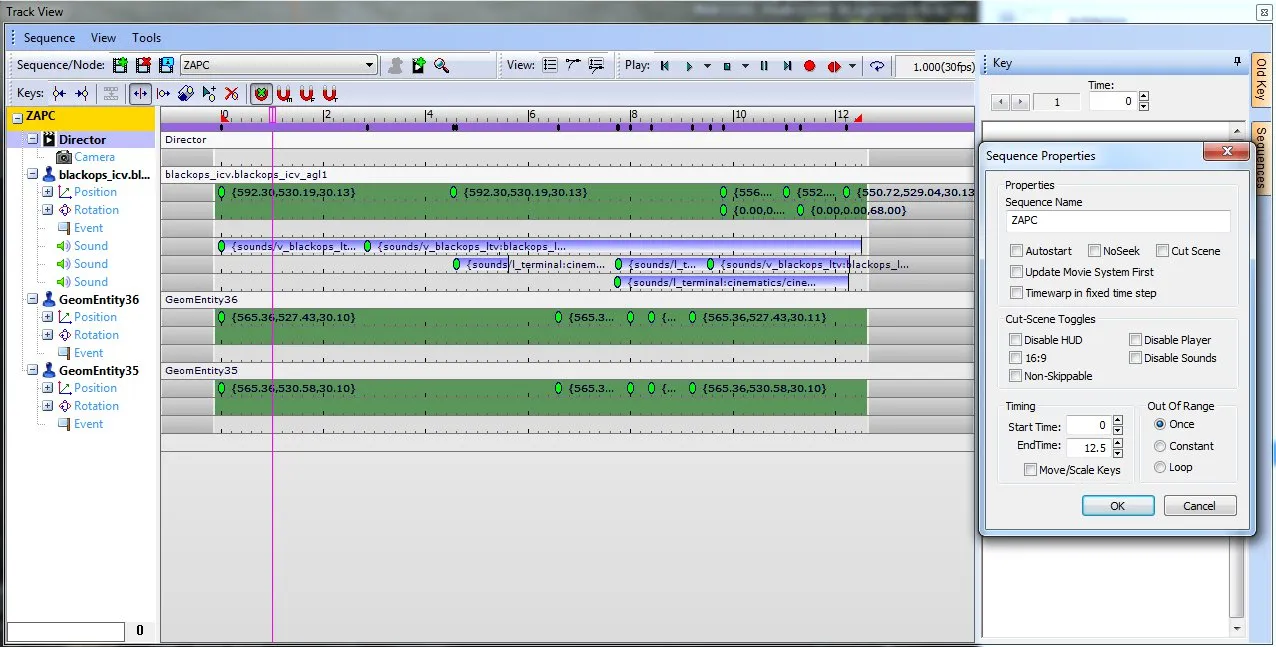Collapse the Director node in the tree
Screen dimensions: 1276x647
point(33,139)
